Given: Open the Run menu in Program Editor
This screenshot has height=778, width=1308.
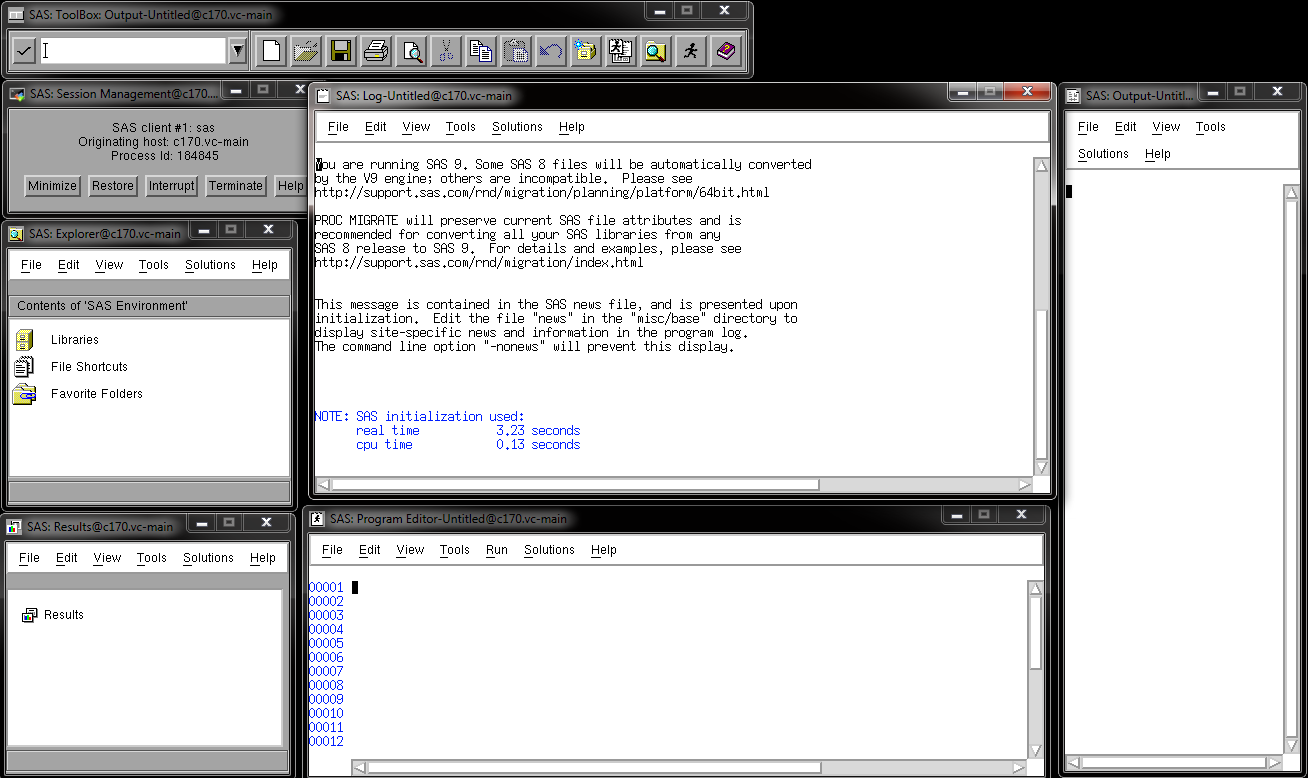Looking at the screenshot, I should 497,550.
